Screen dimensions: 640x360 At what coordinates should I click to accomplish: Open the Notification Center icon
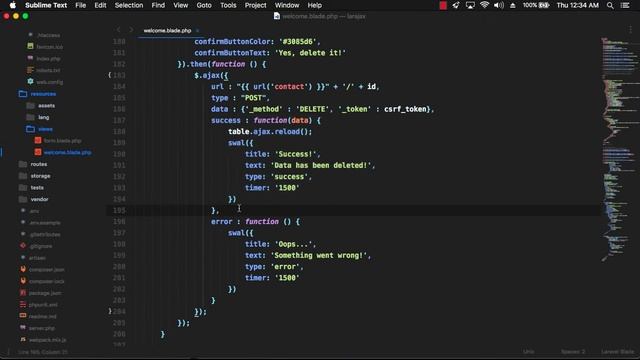(625, 5)
